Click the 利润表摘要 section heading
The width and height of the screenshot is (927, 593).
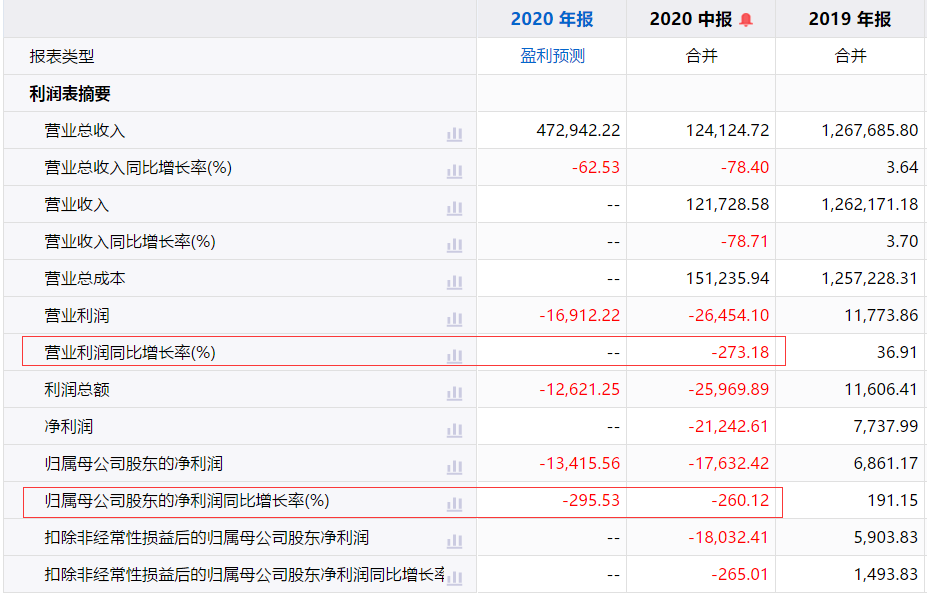click(70, 93)
